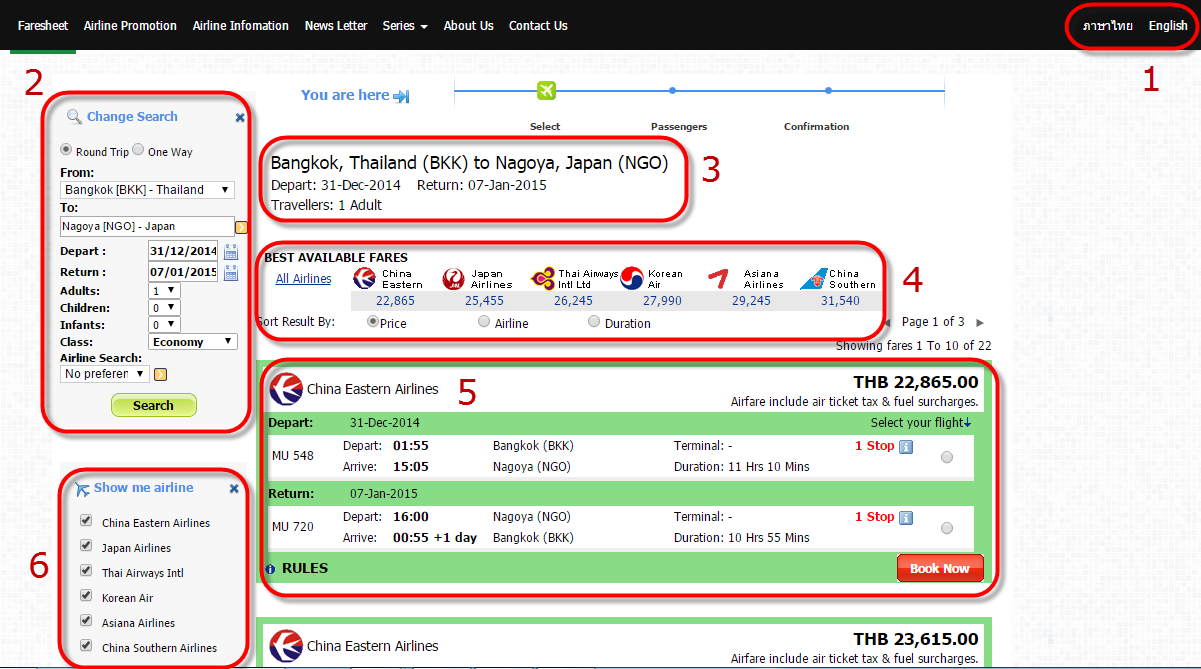Open the Adults count dropdown
The width and height of the screenshot is (1201, 669).
(163, 291)
